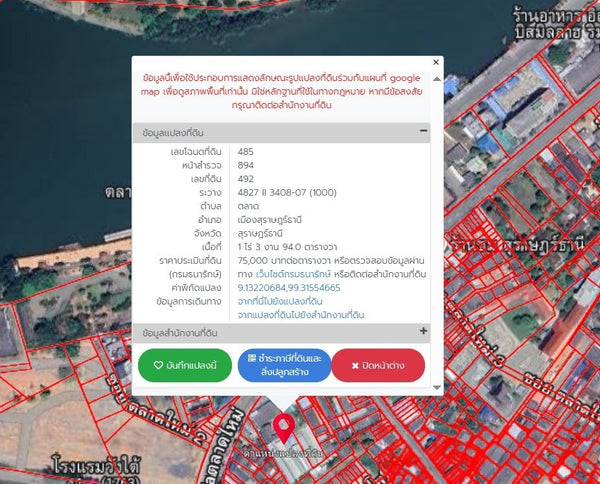This screenshot has width=600, height=484.
Task: Open the เว็บไซต์กรมธนารักษ์ link
Action: (293, 274)
